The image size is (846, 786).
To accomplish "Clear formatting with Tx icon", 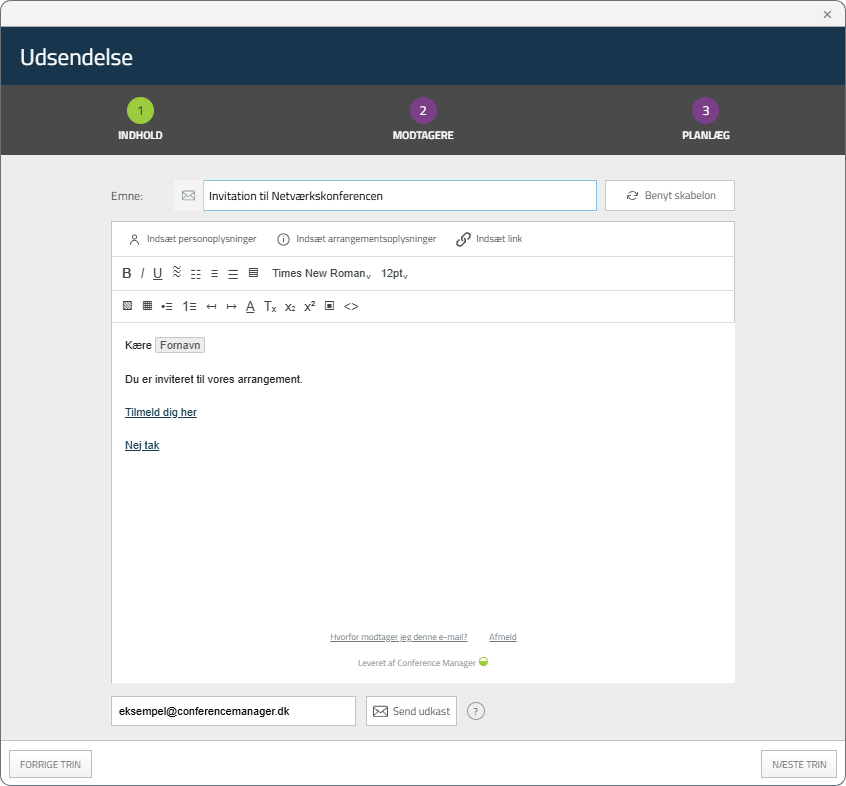I will [270, 306].
